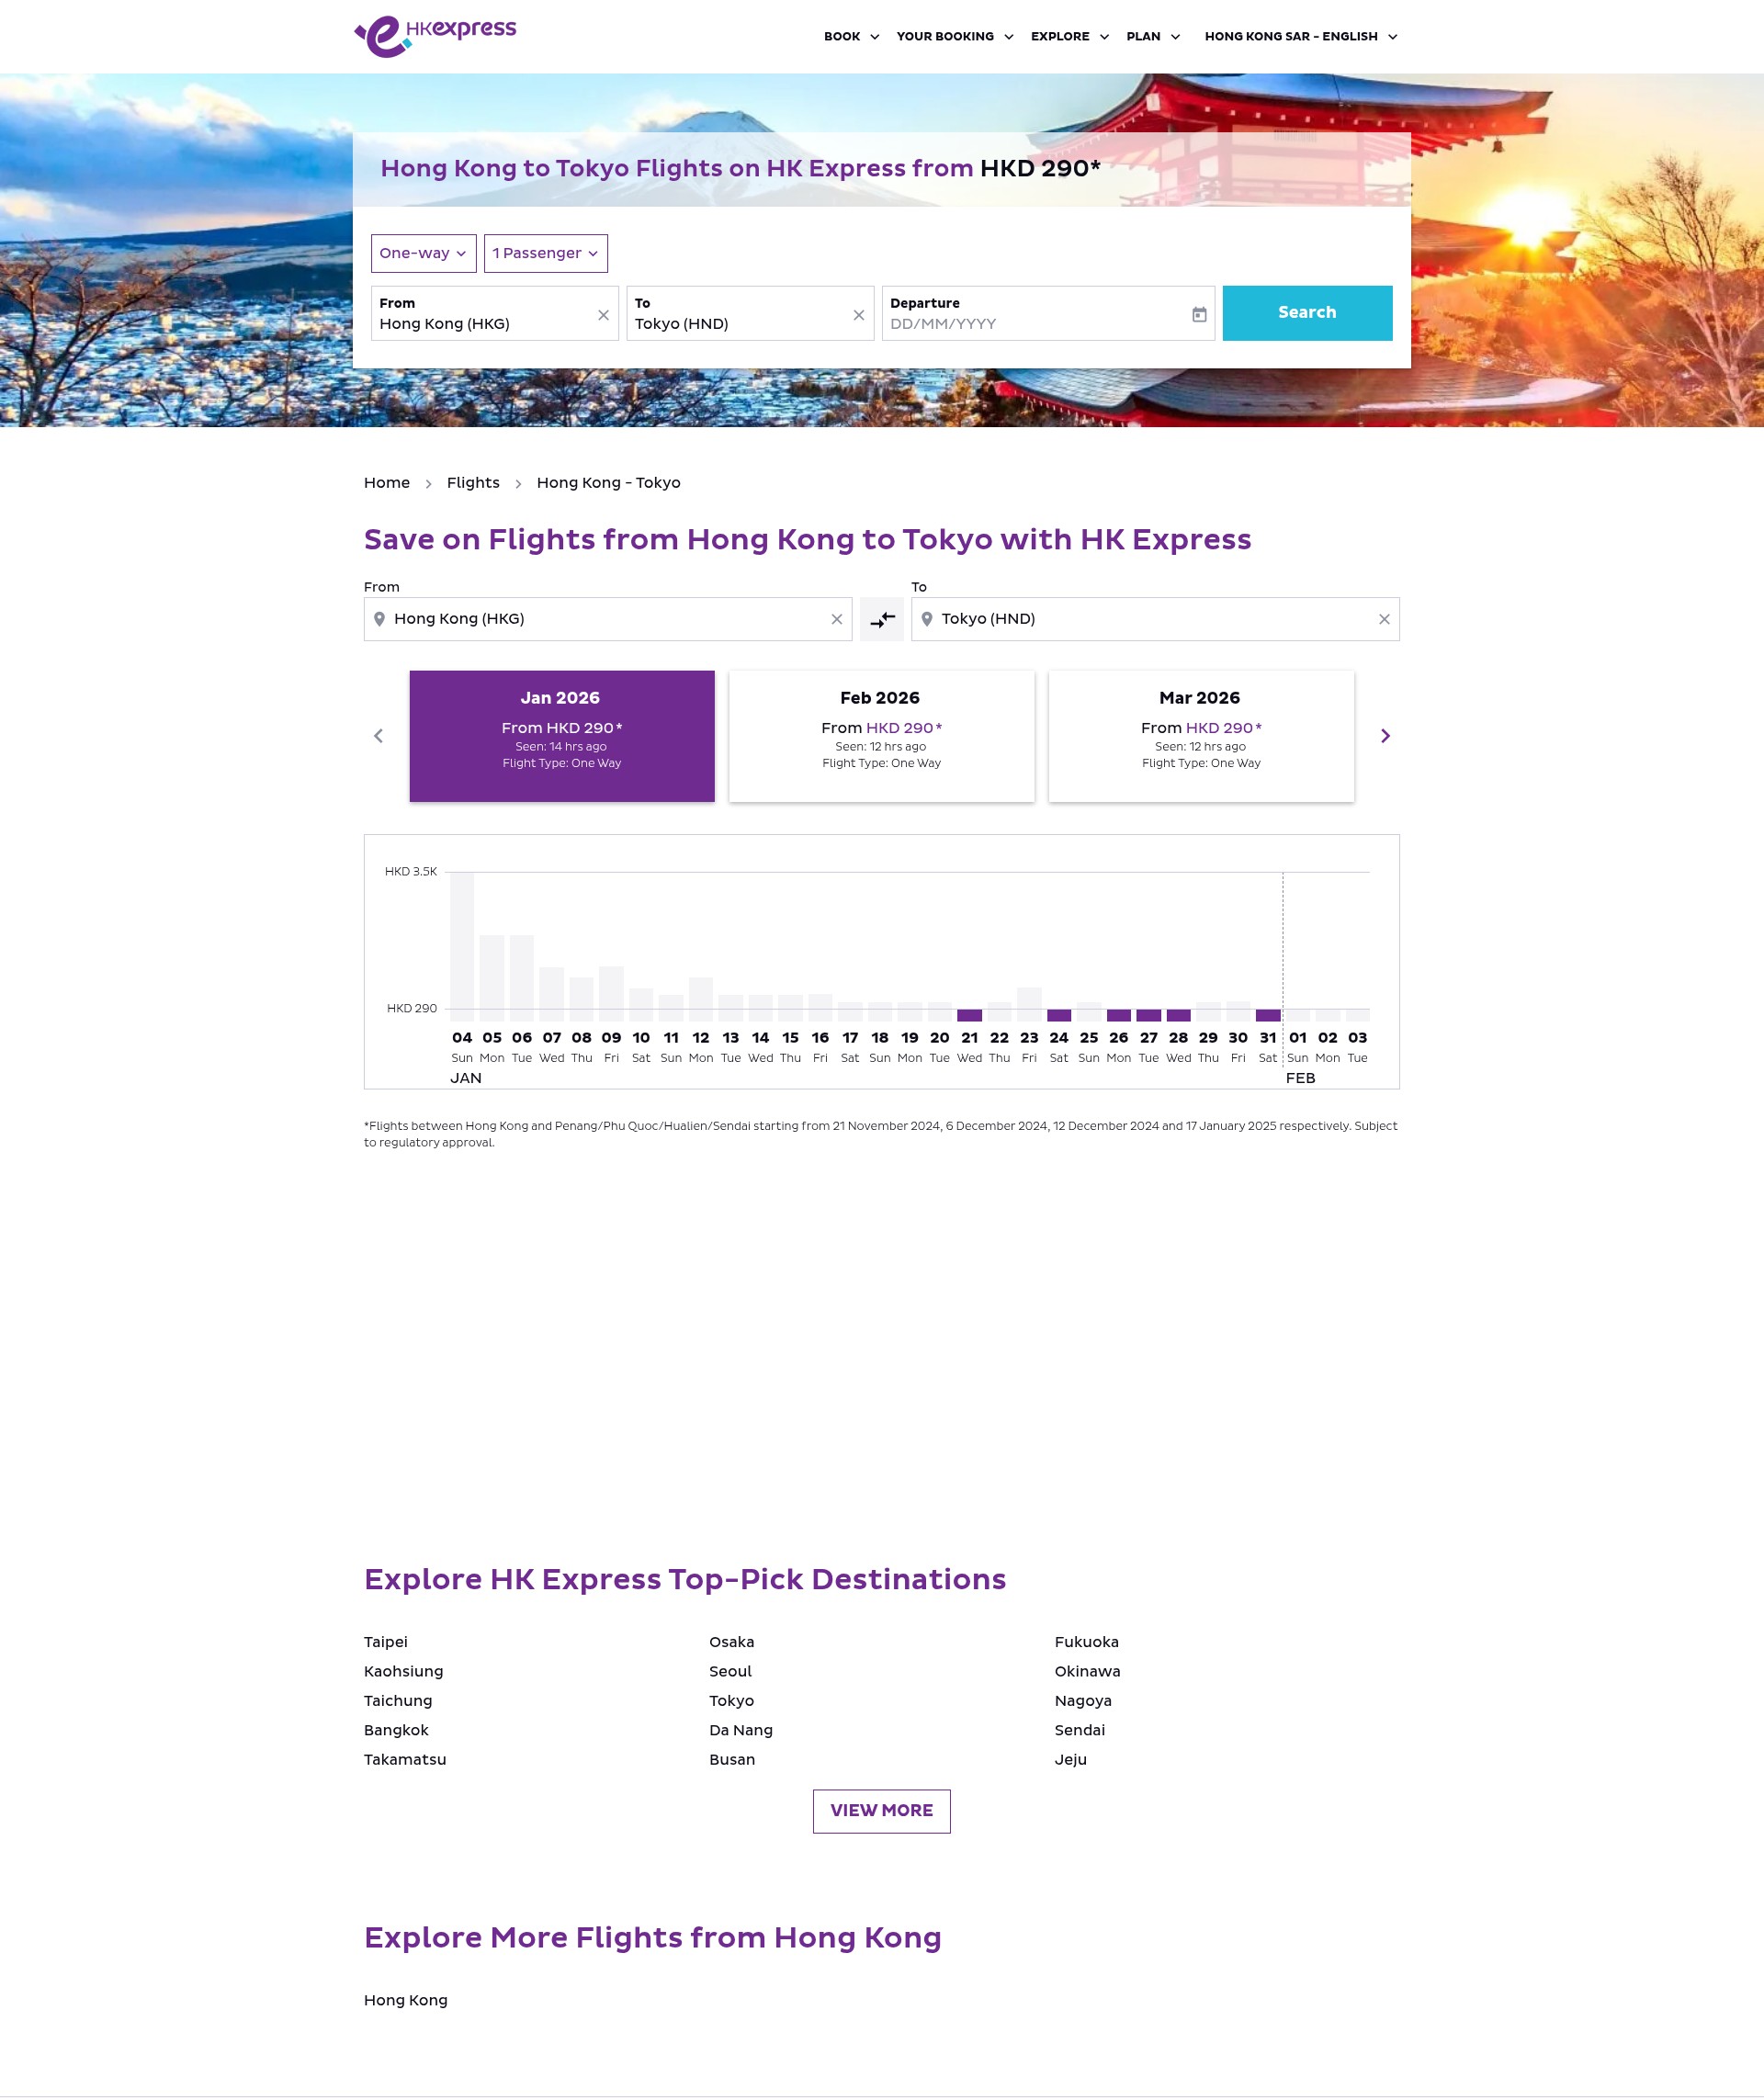Click the VIEW MORE button
This screenshot has height=2100, width=1764.
(x=881, y=1811)
